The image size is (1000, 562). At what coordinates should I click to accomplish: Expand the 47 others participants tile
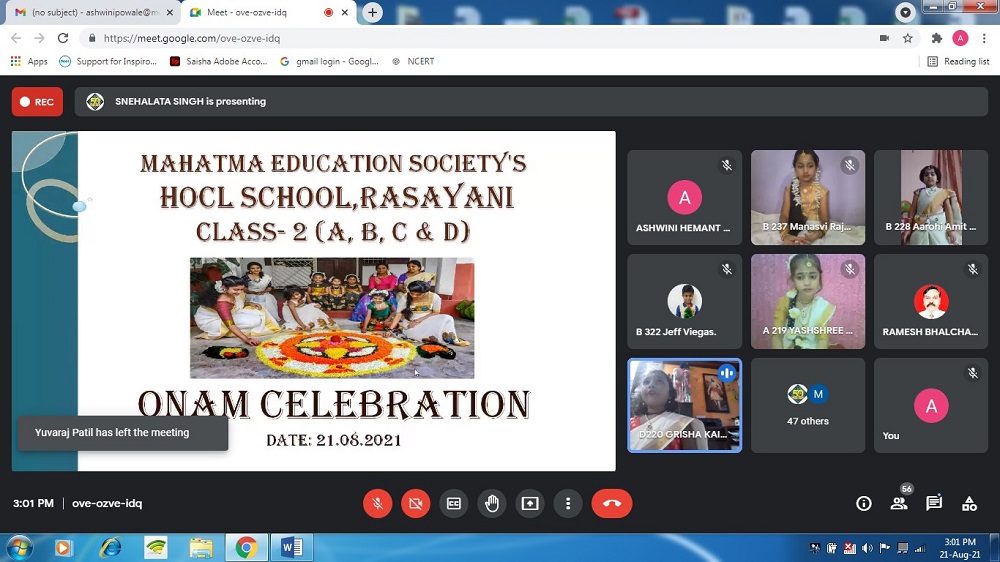808,405
